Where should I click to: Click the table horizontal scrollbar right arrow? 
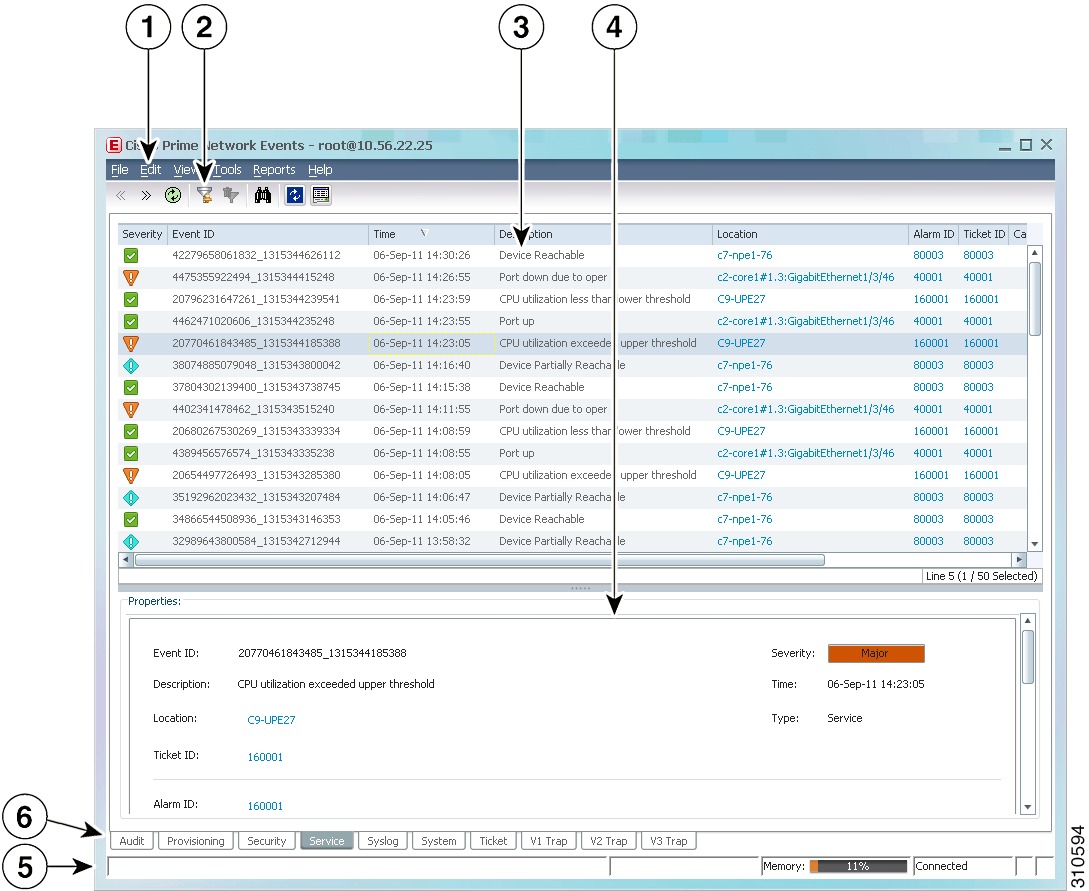(1019, 560)
